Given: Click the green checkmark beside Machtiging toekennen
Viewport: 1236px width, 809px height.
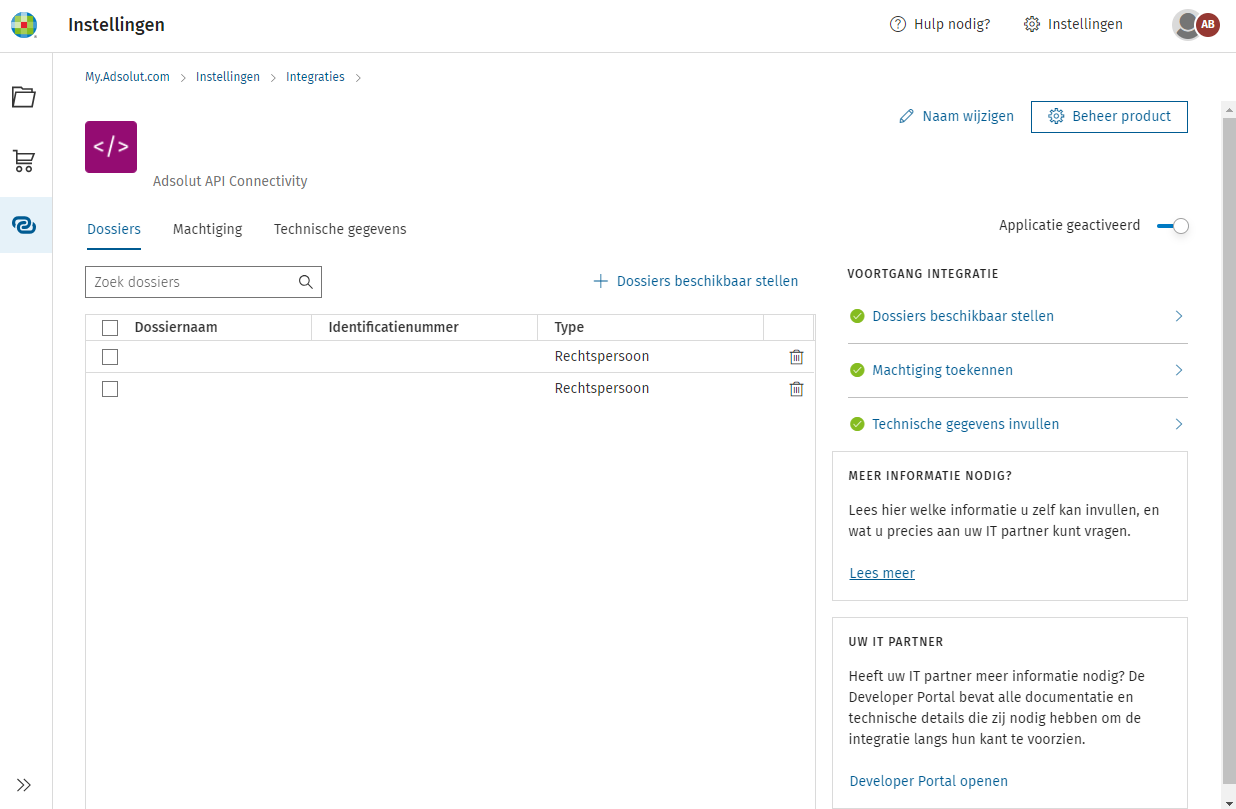Looking at the screenshot, I should click(857, 369).
